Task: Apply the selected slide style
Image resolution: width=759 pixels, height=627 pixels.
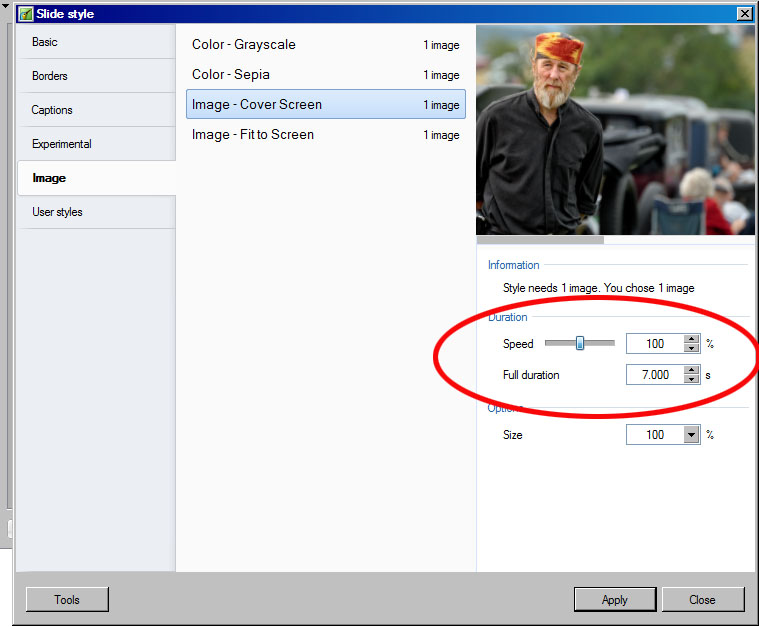Action: click(615, 599)
